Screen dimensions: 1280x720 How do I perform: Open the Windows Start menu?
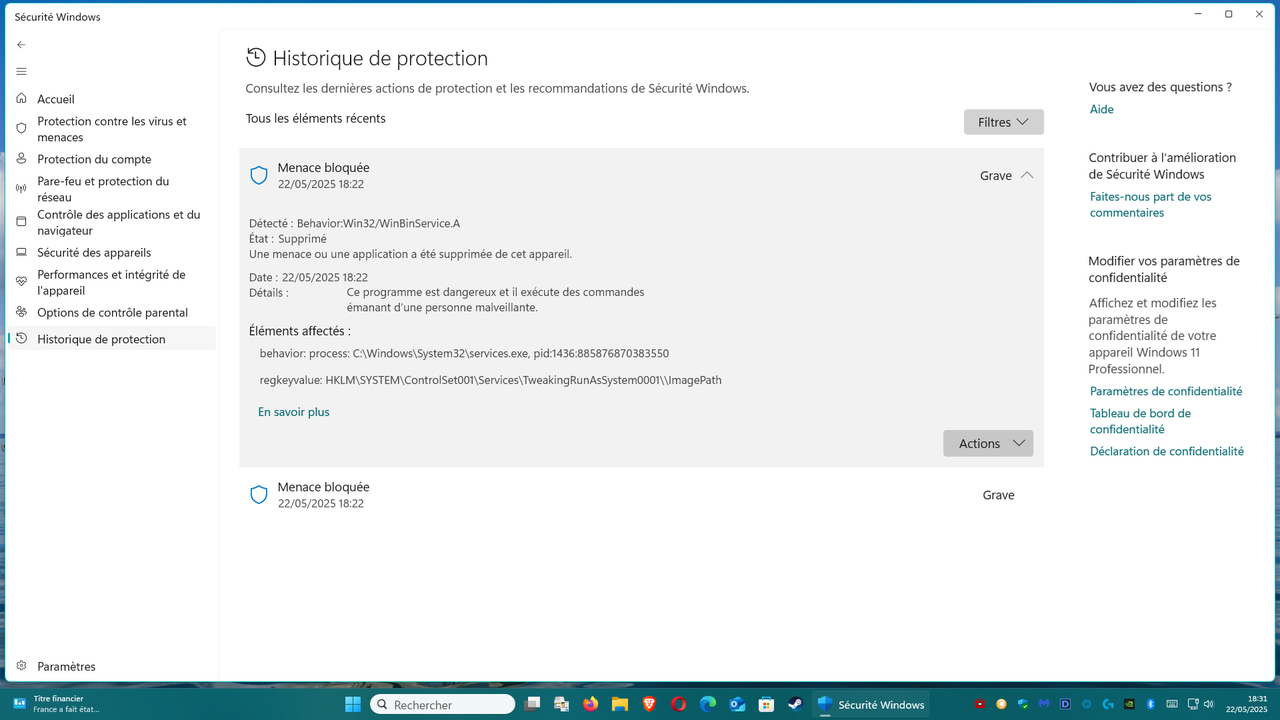(x=353, y=704)
